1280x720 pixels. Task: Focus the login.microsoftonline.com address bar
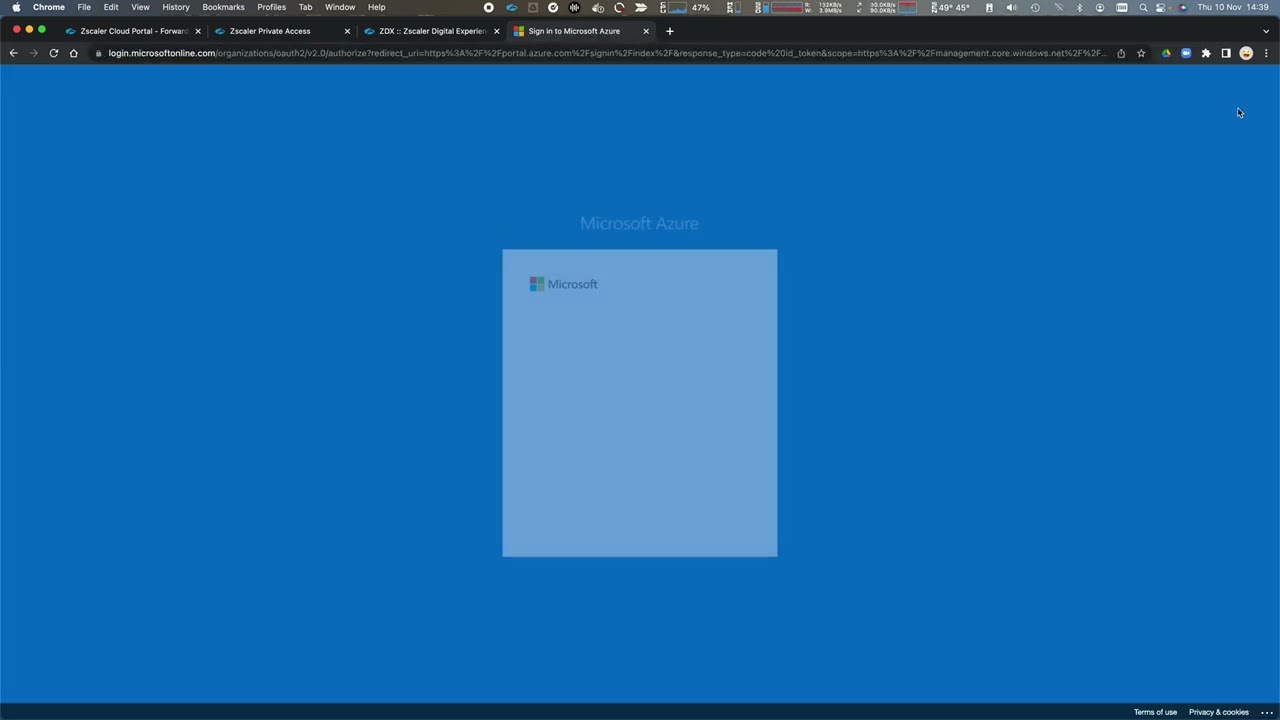pyautogui.click(x=607, y=53)
